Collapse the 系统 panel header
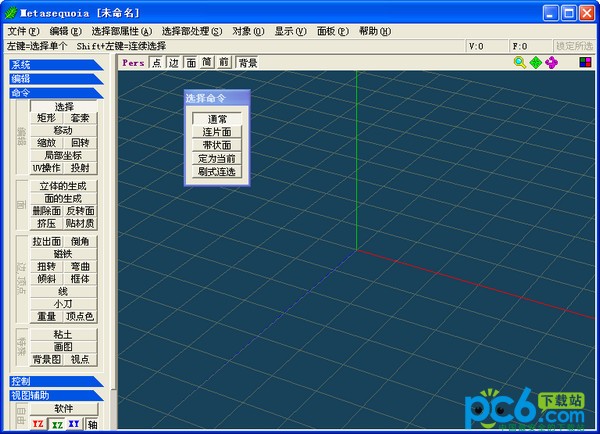Viewport: 600px width, 434px height. tap(56, 65)
